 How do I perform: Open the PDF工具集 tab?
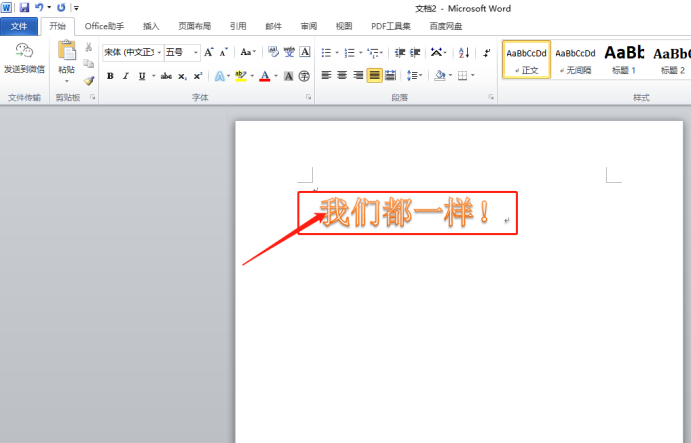click(390, 26)
